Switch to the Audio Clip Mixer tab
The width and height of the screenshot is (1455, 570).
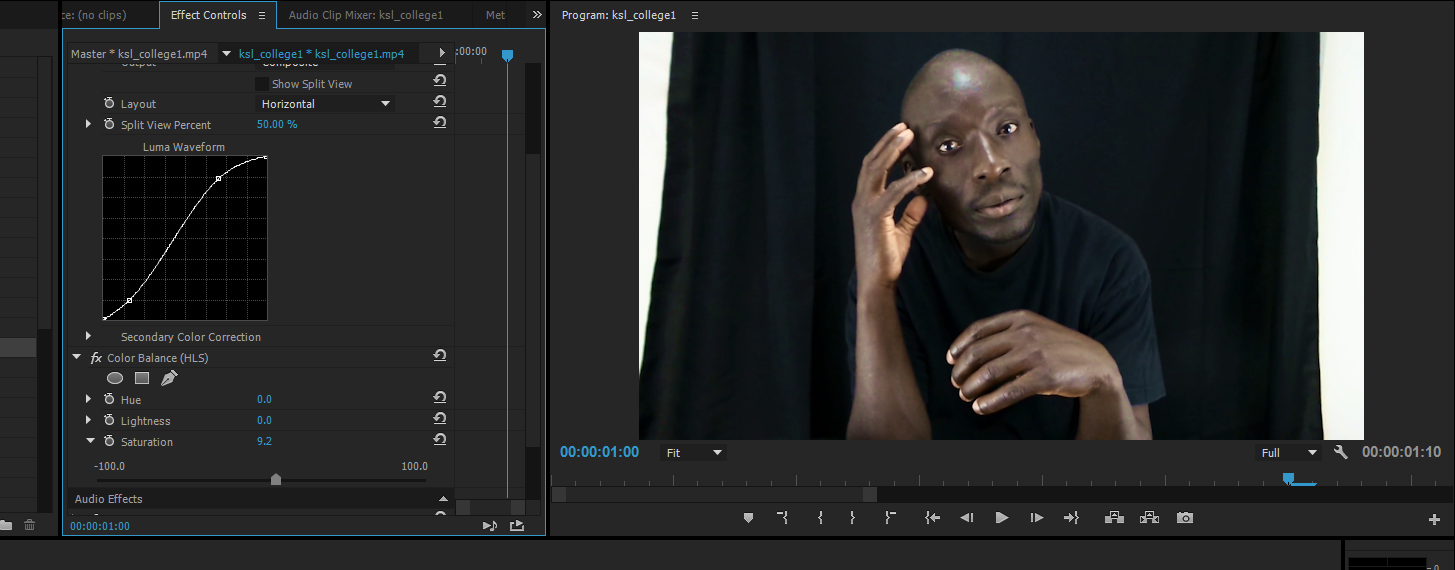point(365,15)
